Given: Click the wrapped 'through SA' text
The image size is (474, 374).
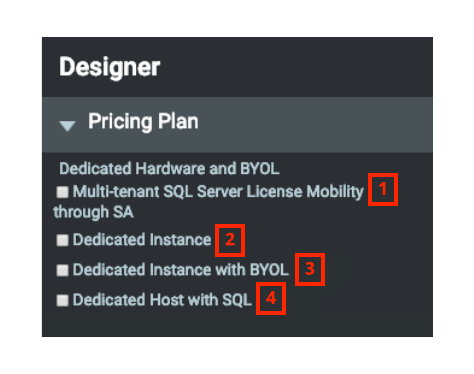Looking at the screenshot, I should pos(93,212).
